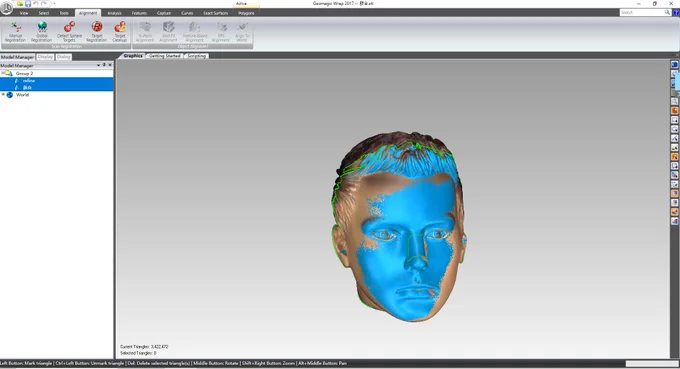680x369 pixels.
Task: Expand the World tree node
Action: pyautogui.click(x=3, y=95)
